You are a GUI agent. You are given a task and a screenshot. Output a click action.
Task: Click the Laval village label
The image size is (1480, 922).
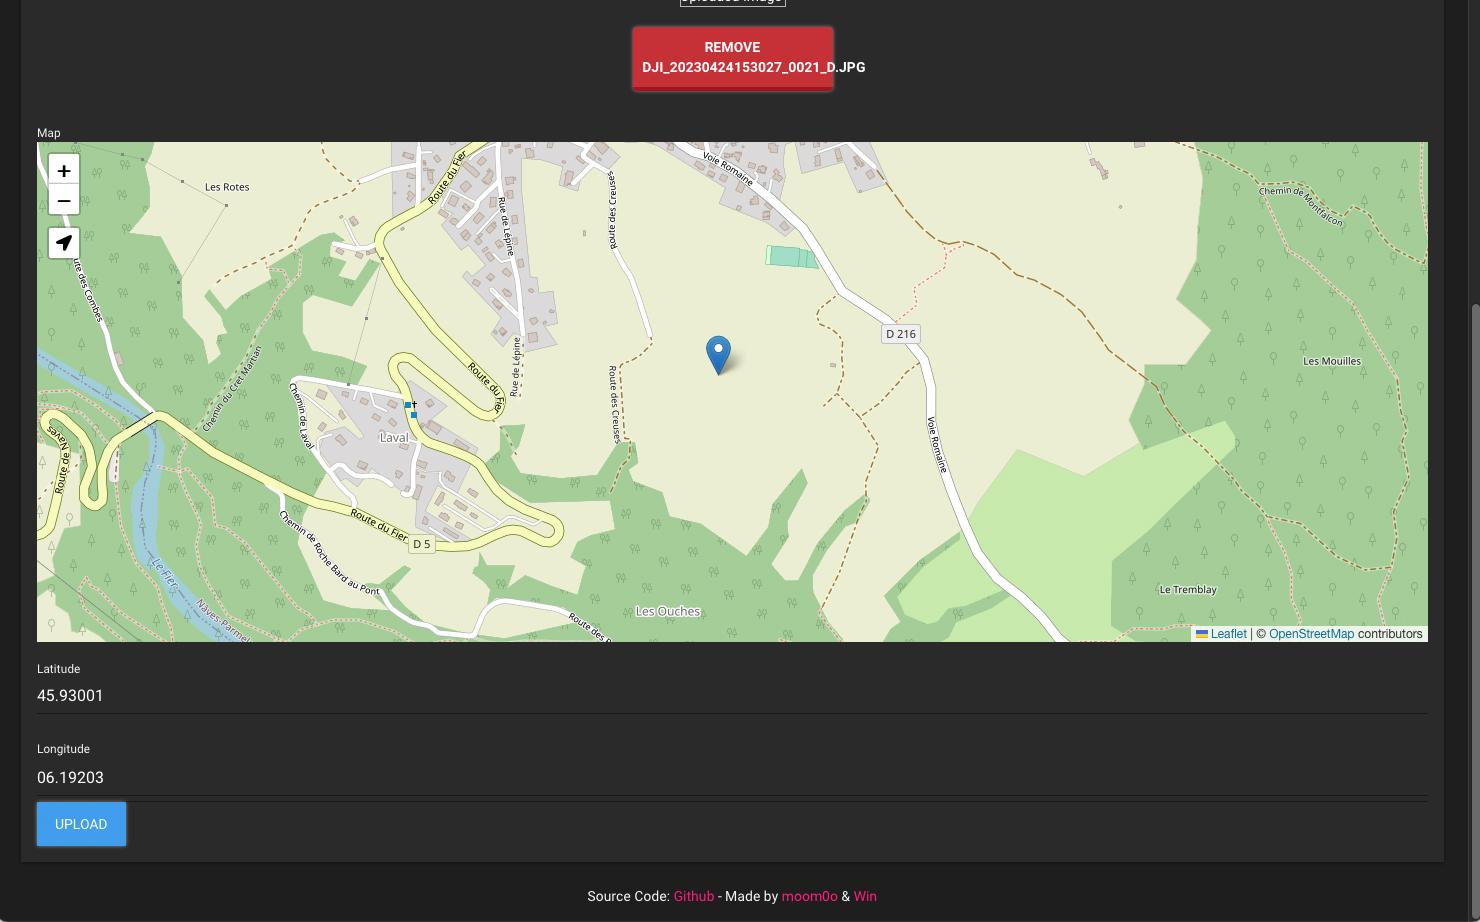[394, 437]
